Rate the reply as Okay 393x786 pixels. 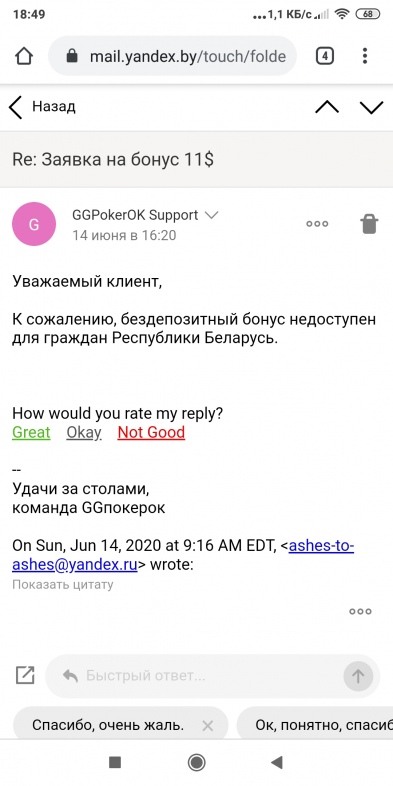pos(84,432)
